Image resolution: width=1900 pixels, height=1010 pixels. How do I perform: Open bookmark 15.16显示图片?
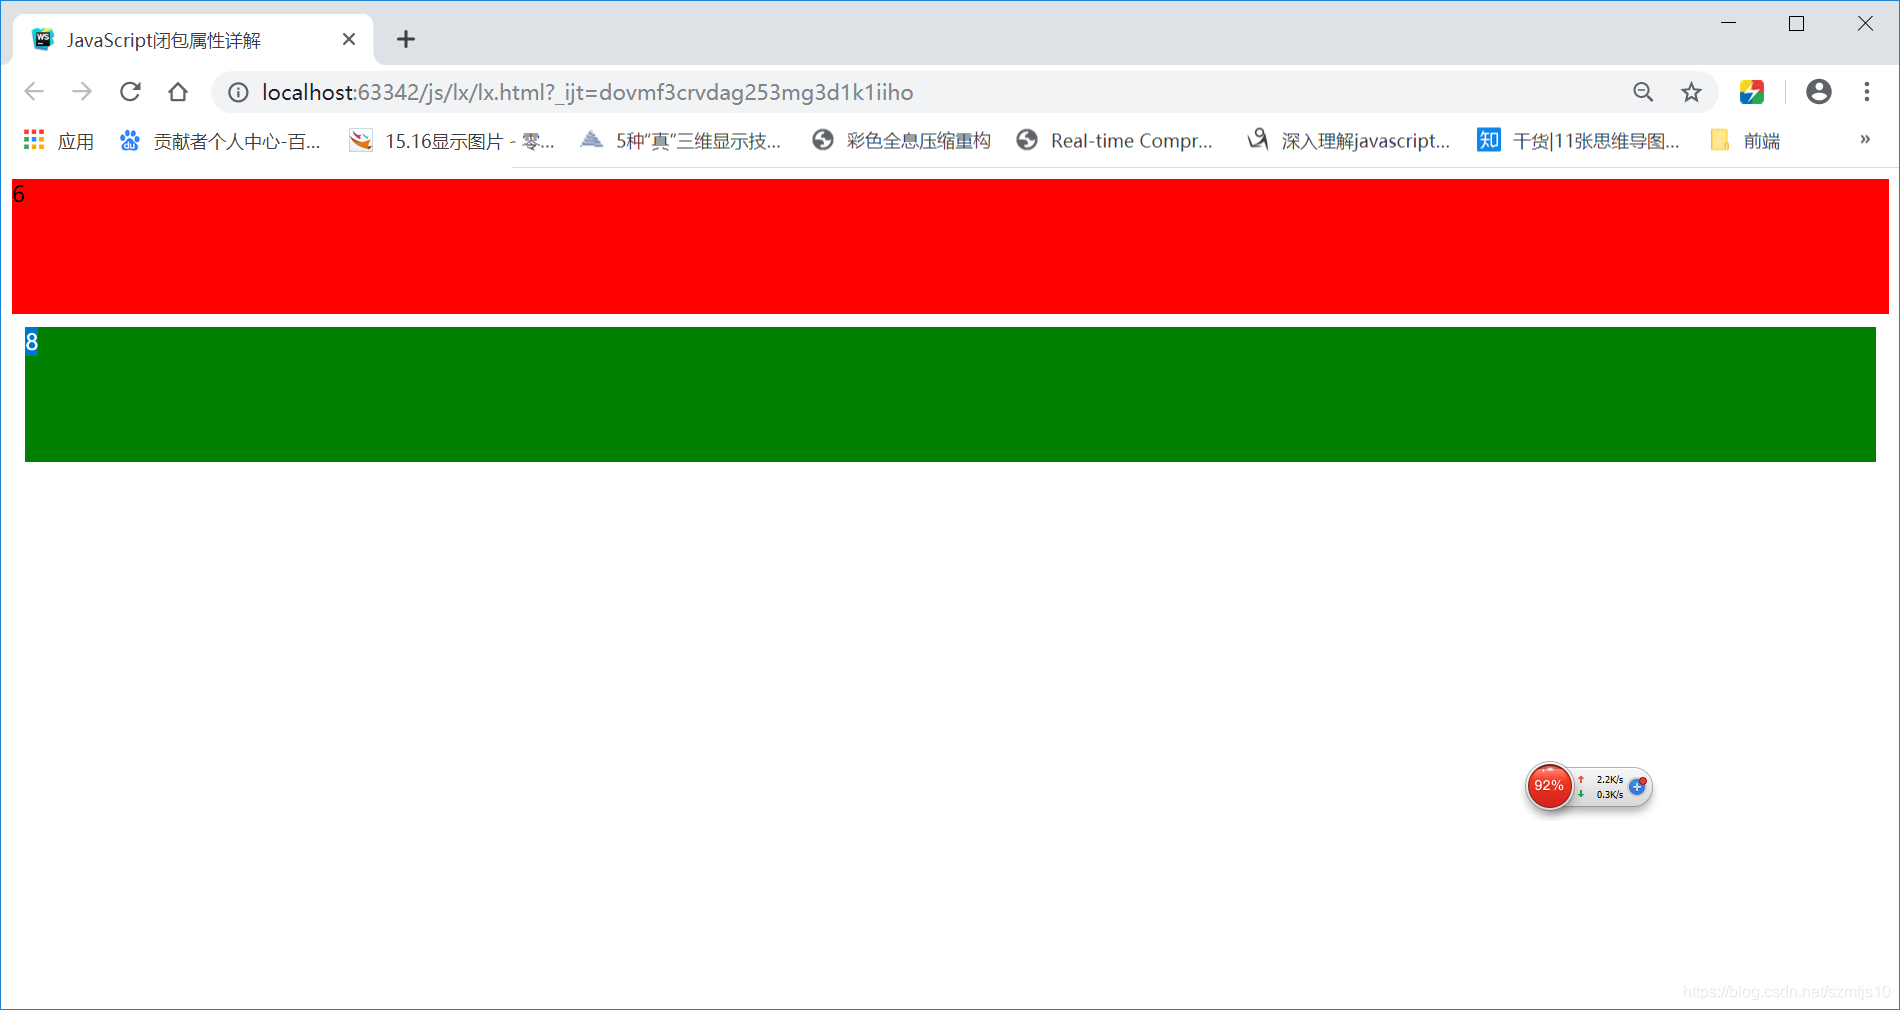coord(451,141)
